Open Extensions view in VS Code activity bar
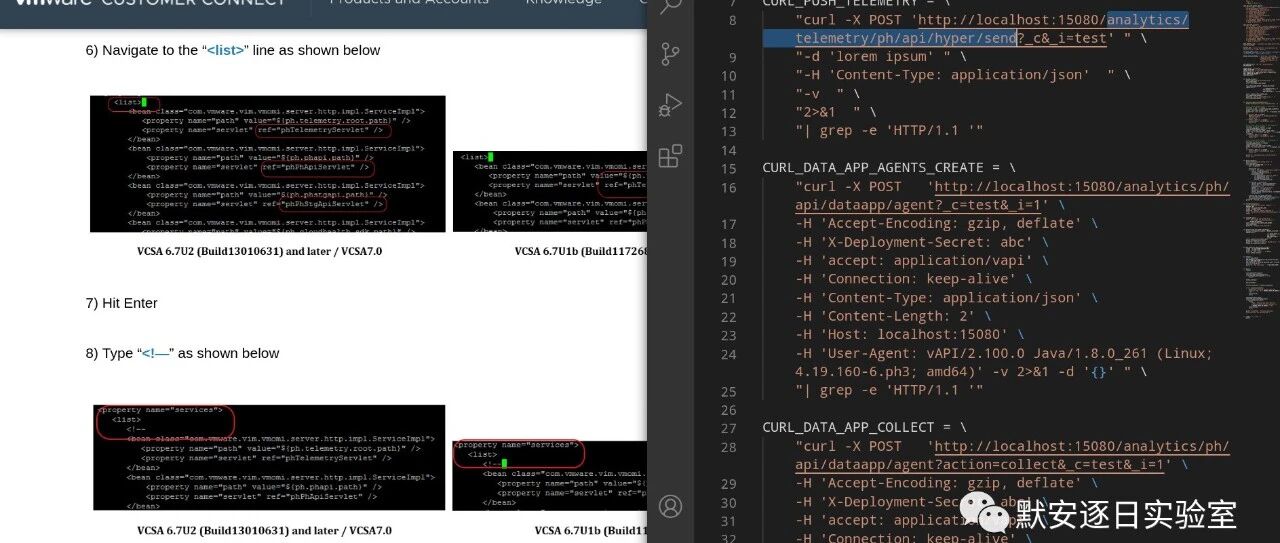Screen dimensions: 1280x543 [x=671, y=156]
